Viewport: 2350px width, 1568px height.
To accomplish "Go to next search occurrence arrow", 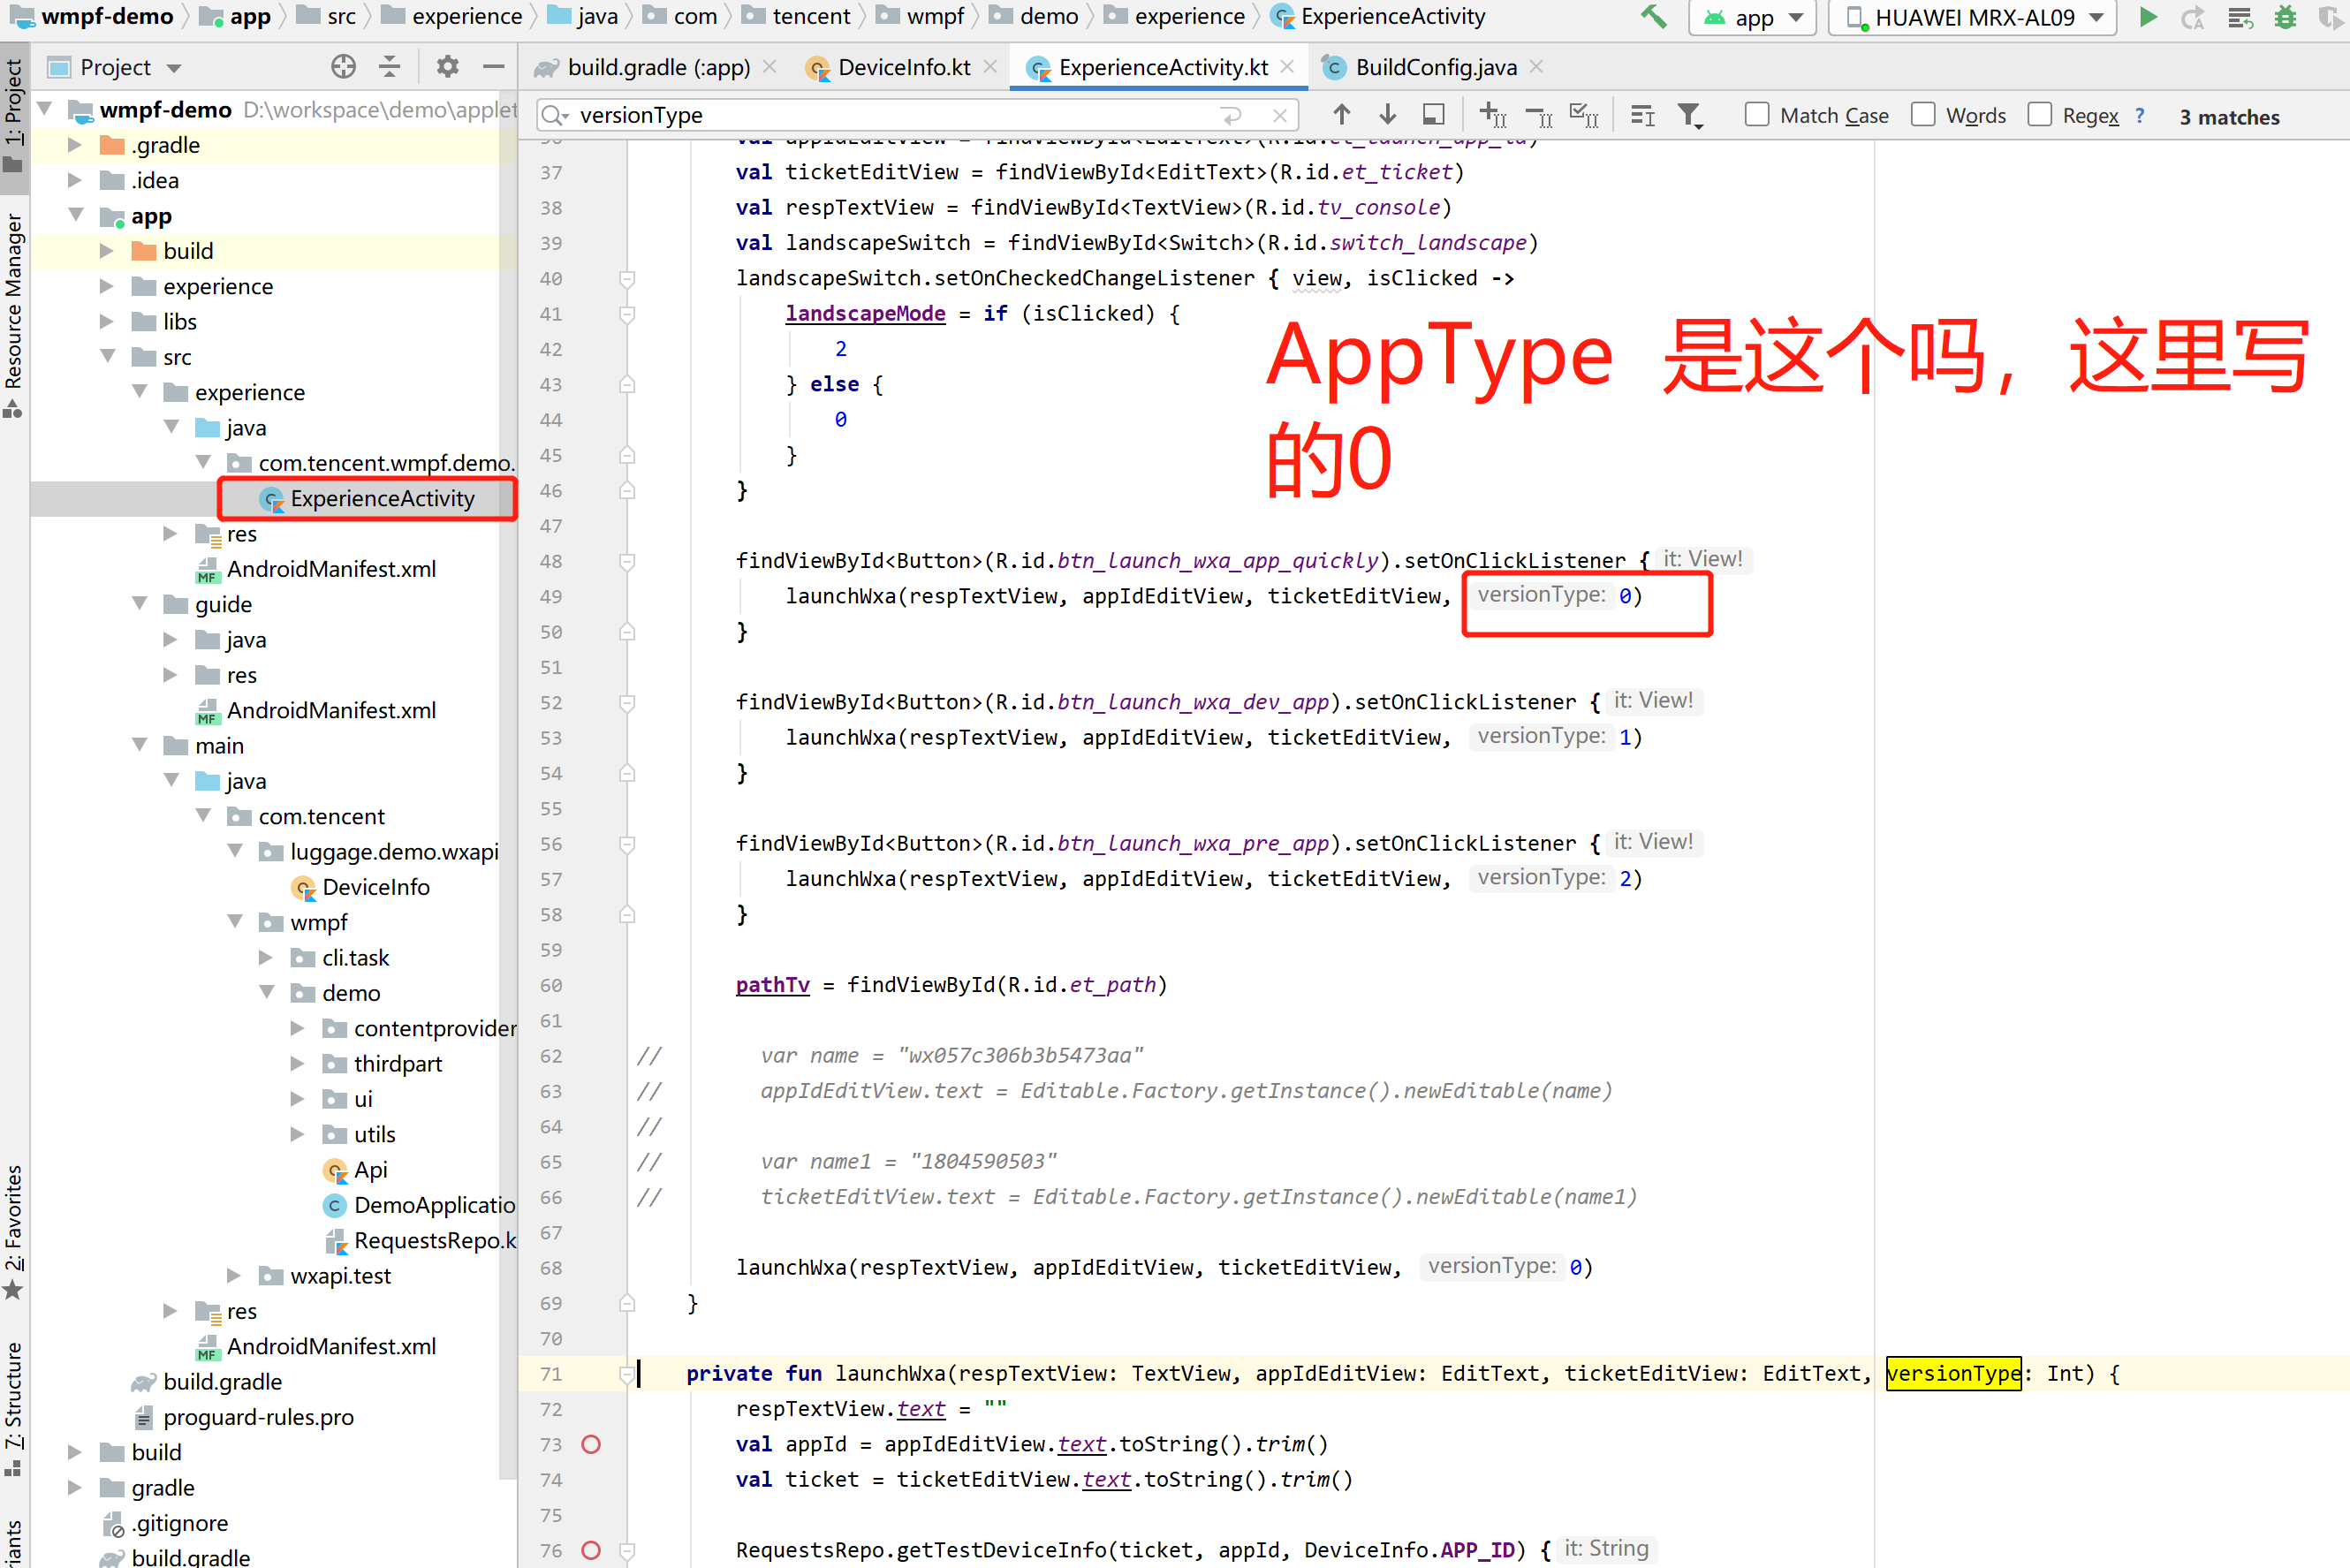I will (1387, 115).
